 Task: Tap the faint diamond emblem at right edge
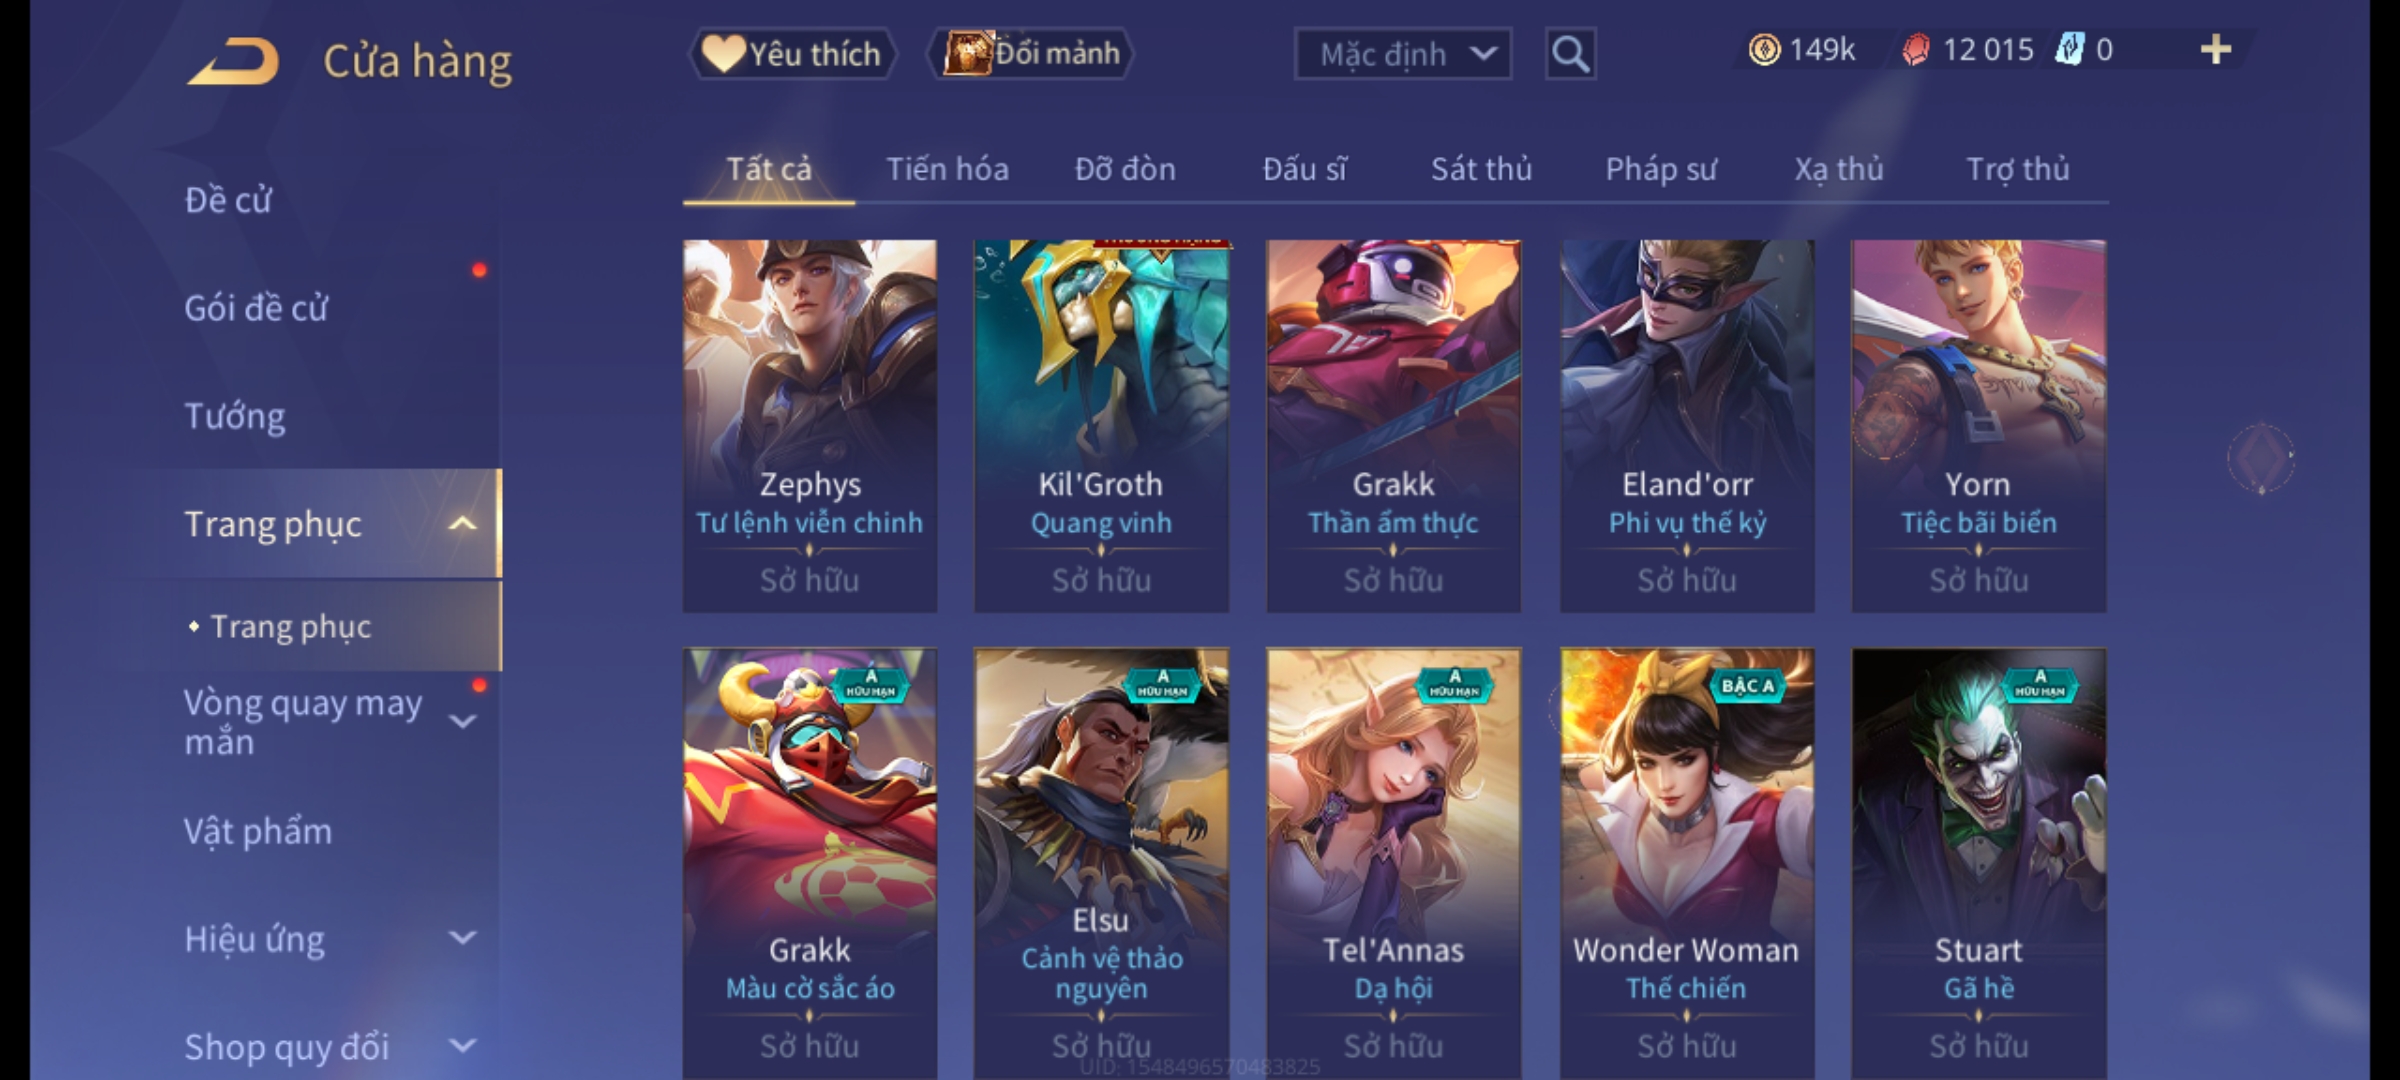pos(2260,458)
